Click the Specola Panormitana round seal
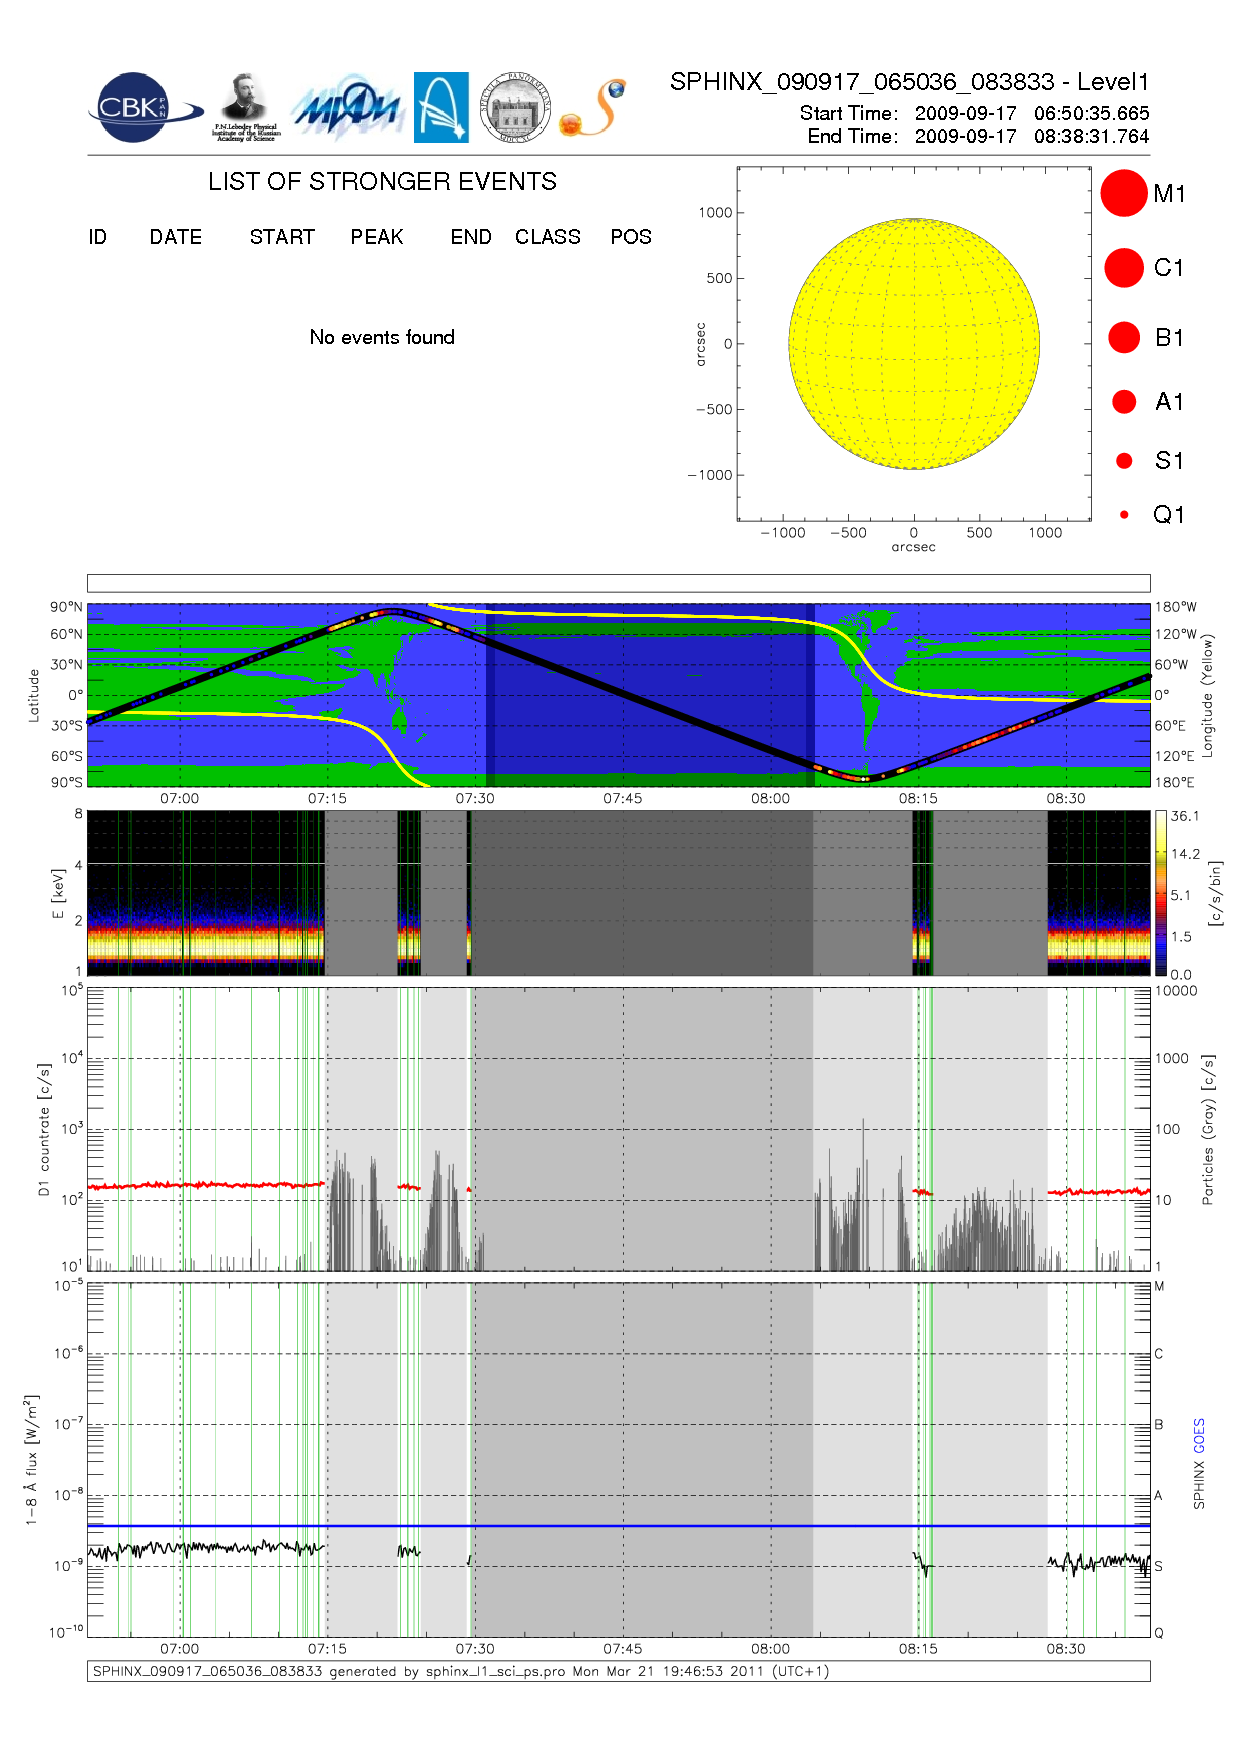 click(514, 108)
